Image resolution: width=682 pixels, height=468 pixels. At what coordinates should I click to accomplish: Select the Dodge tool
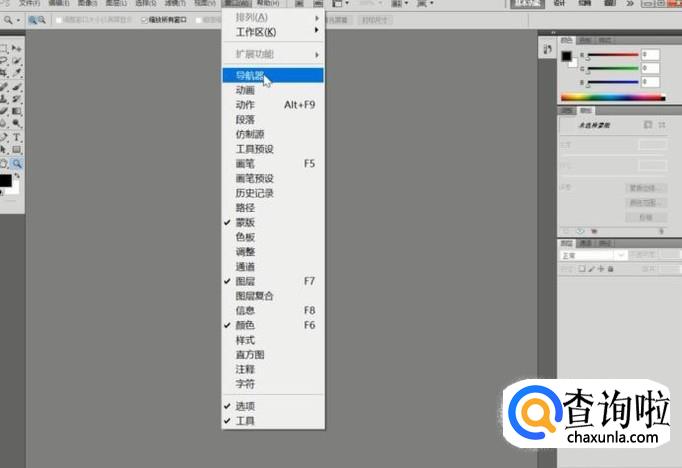[17, 124]
